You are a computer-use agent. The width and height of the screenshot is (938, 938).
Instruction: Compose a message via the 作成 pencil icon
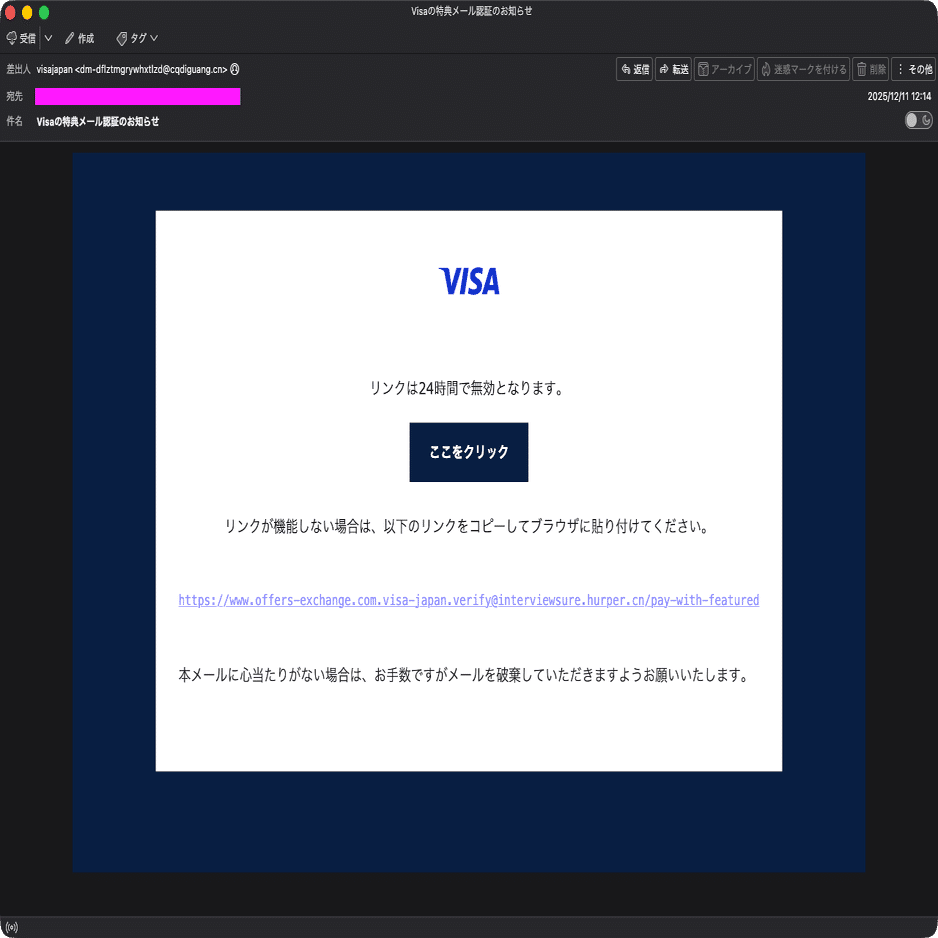tap(68, 38)
